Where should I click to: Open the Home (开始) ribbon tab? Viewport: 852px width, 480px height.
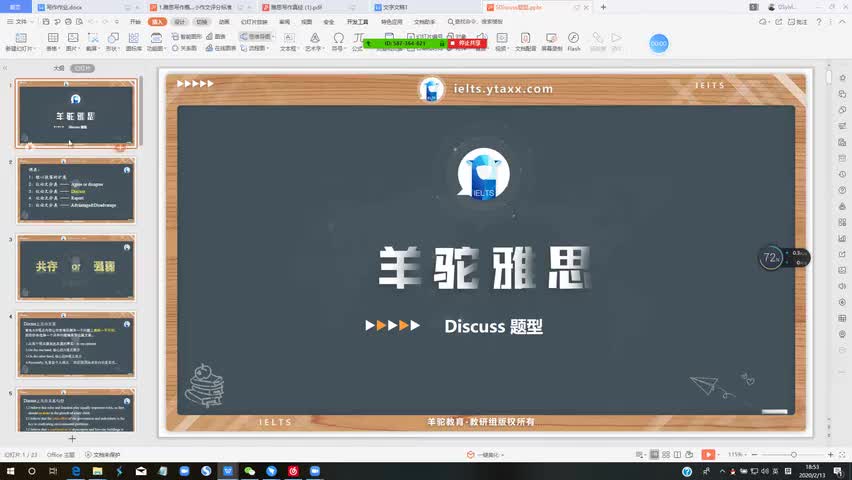135,22
